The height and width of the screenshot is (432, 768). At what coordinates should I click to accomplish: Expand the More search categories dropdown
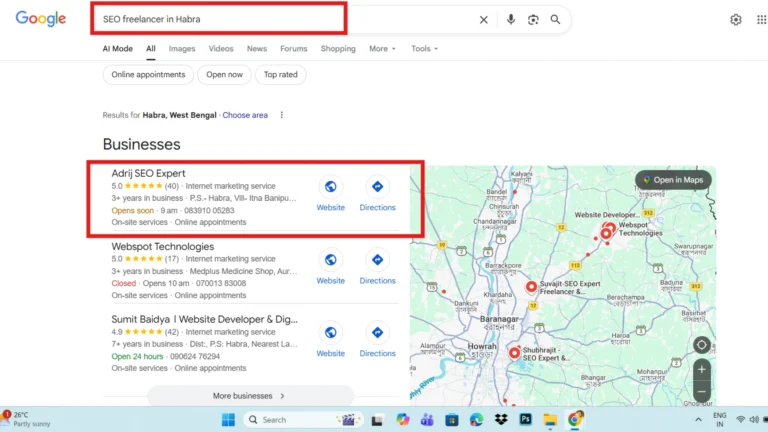tap(382, 49)
